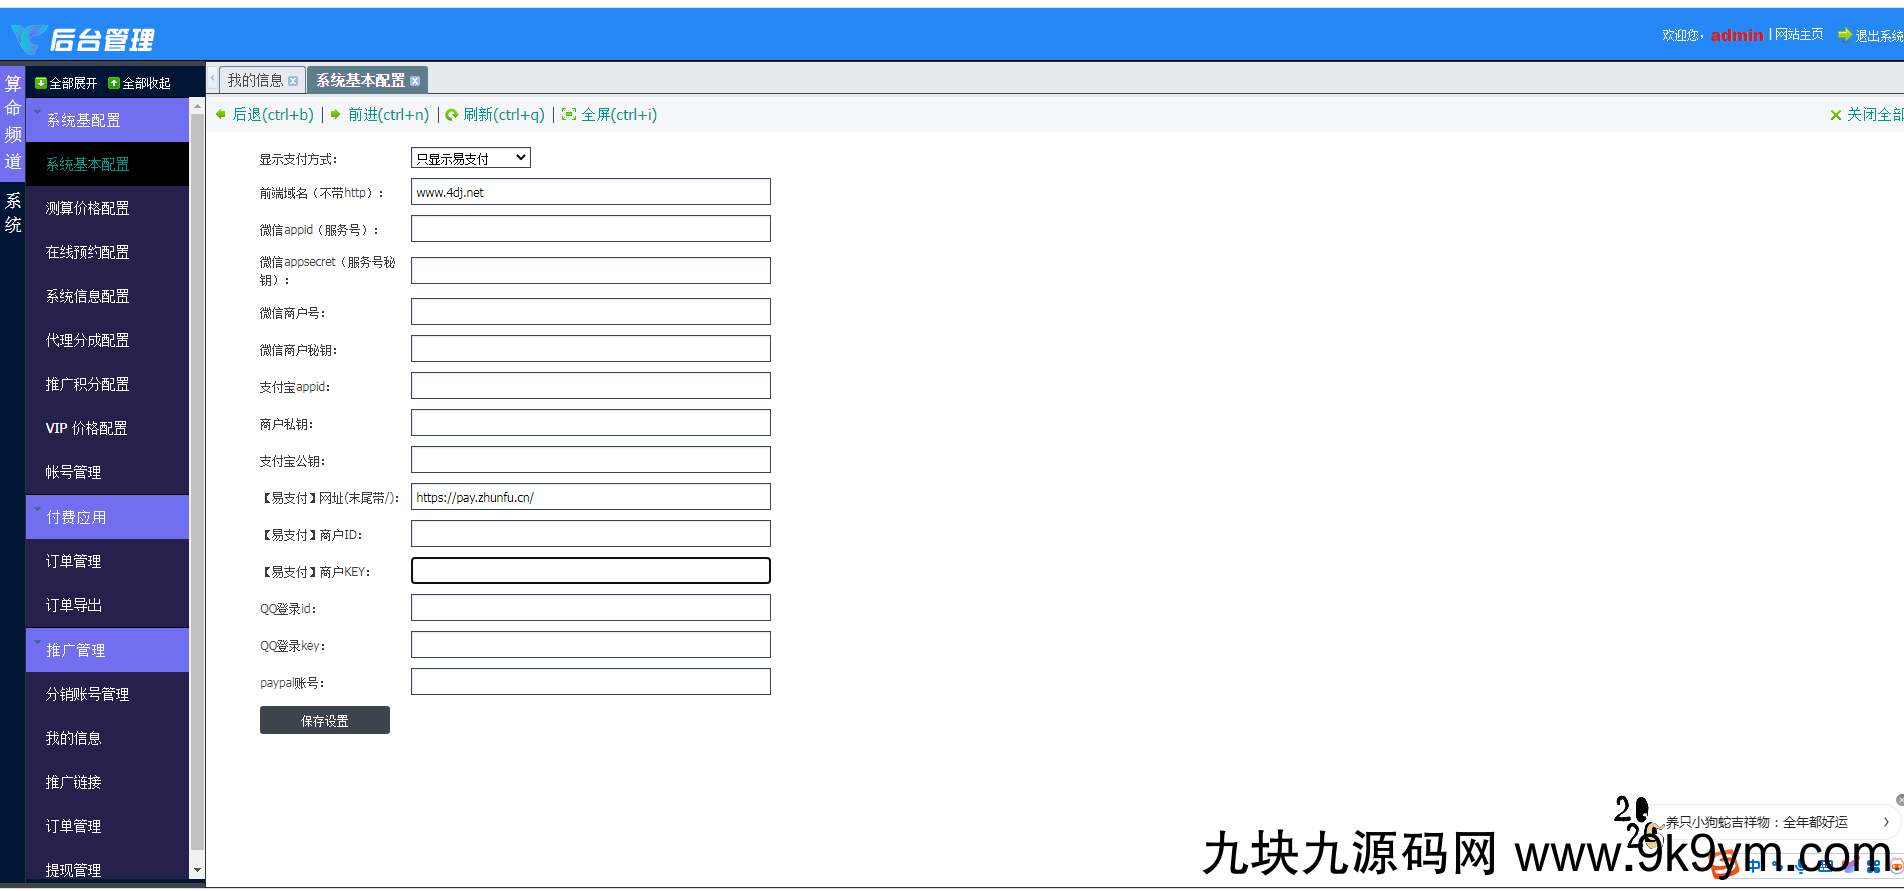The image size is (1904, 891).
Task: Collapse the 推广管理 menu group
Action: pos(107,650)
